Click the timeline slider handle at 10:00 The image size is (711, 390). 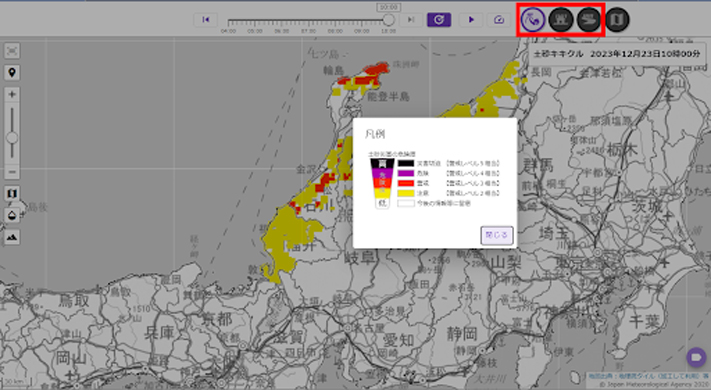[x=388, y=20]
